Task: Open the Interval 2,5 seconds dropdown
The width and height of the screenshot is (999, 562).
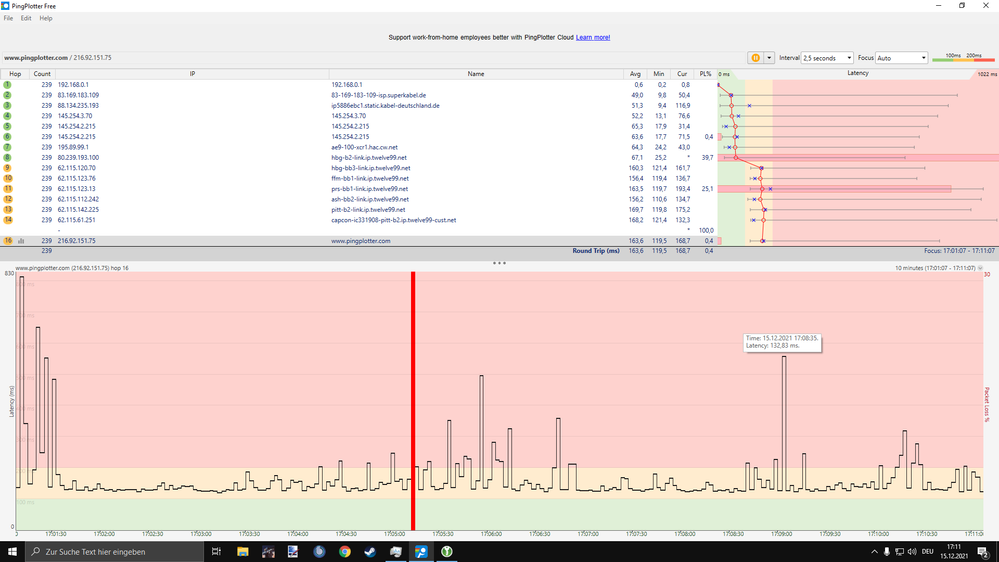Action: pyautogui.click(x=827, y=58)
